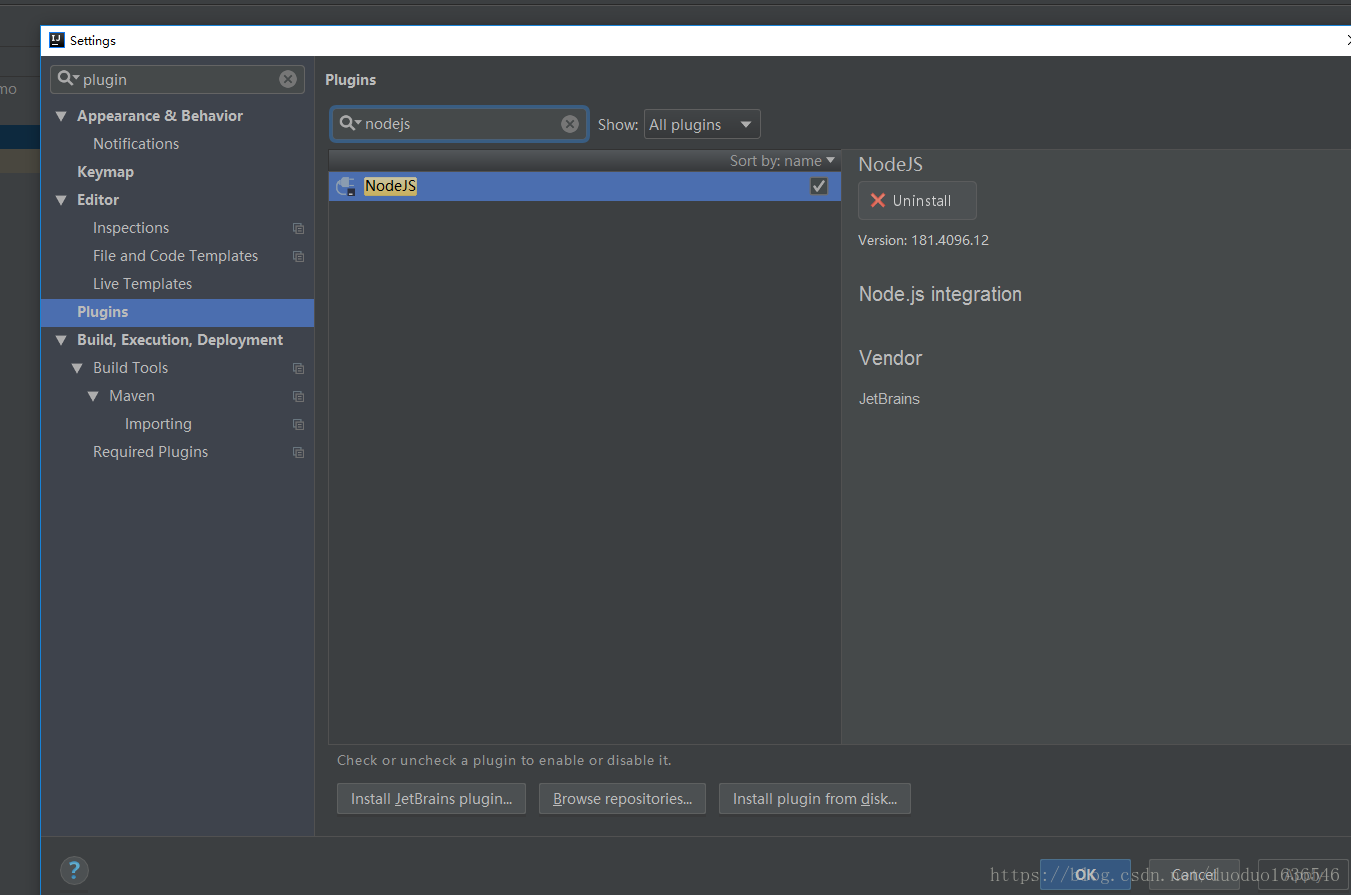Viewport: 1351px width, 895px height.
Task: Click the 'JetBrains' vendor name
Action: (889, 399)
